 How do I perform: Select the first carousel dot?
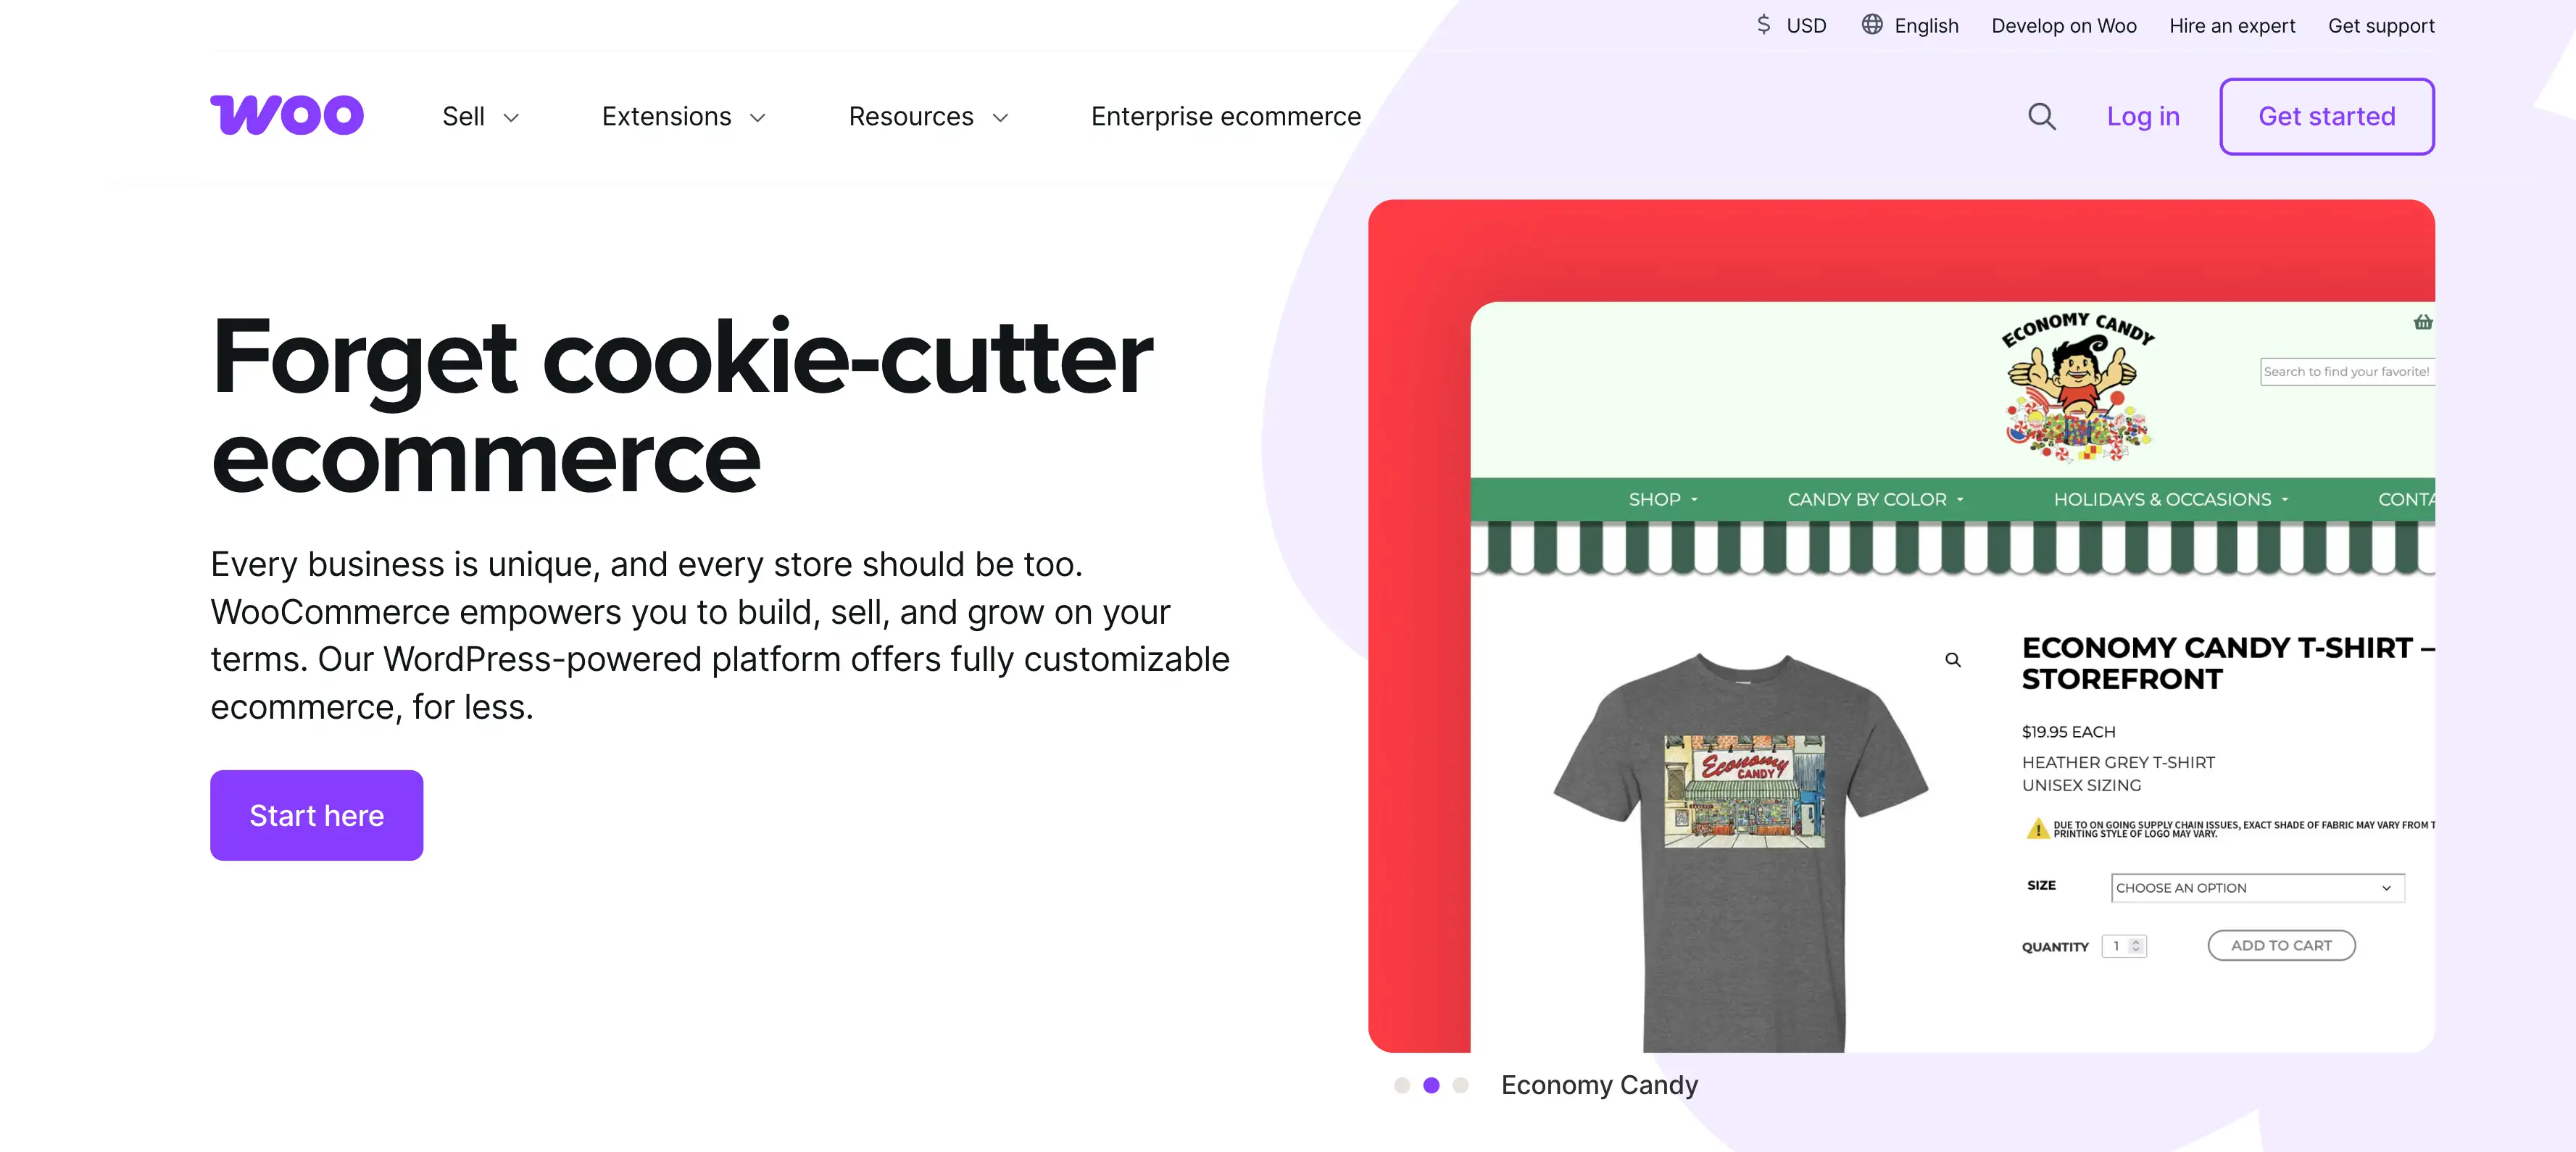(x=1401, y=1085)
